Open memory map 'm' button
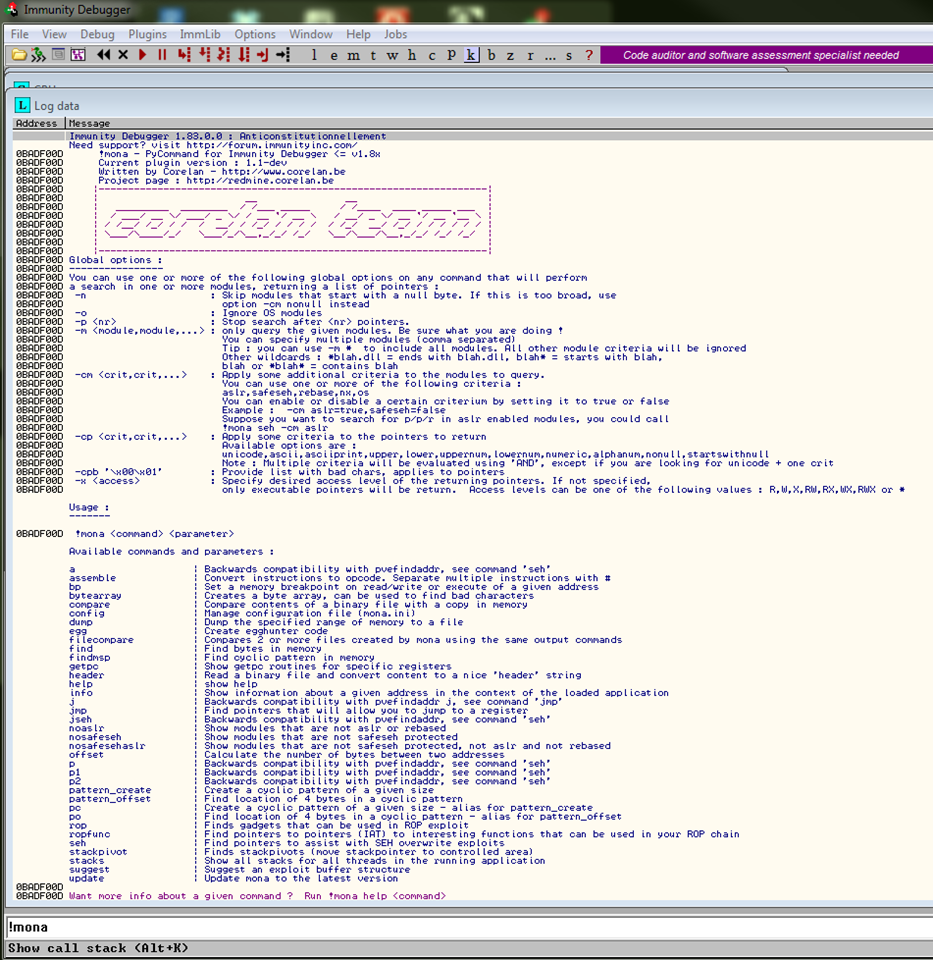This screenshot has width=933, height=960. pos(353,55)
